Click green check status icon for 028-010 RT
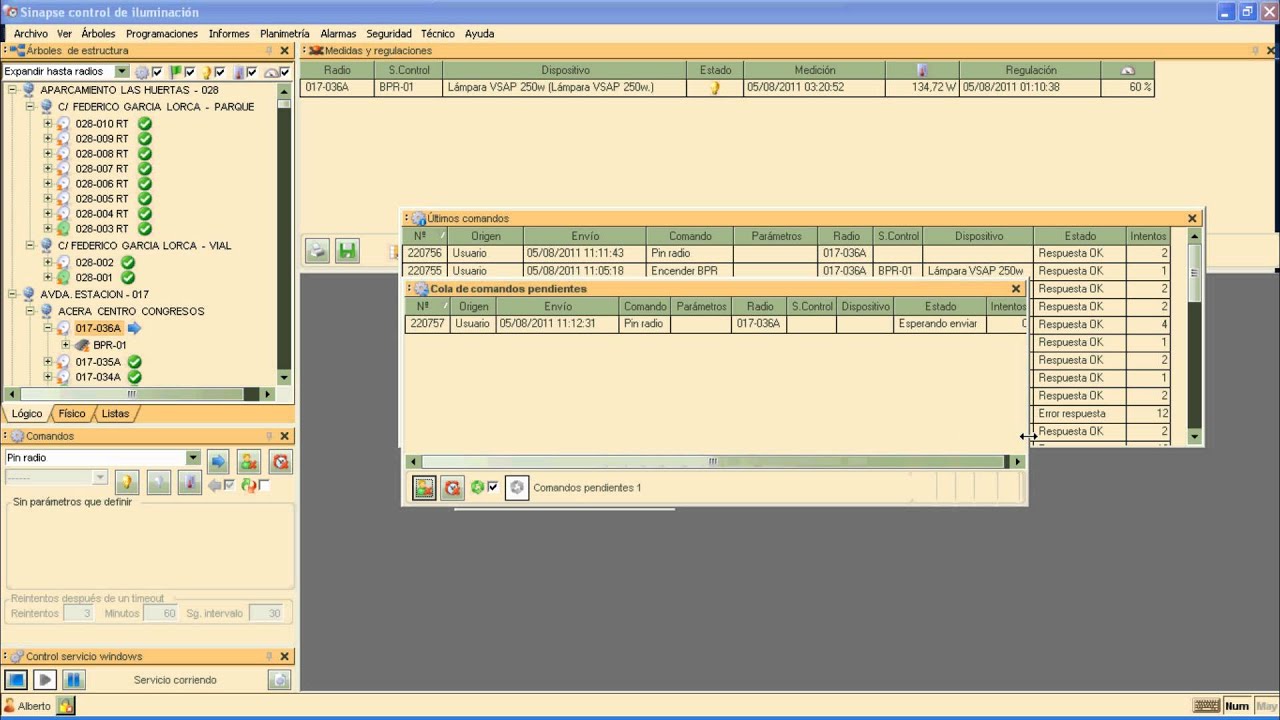 click(145, 124)
